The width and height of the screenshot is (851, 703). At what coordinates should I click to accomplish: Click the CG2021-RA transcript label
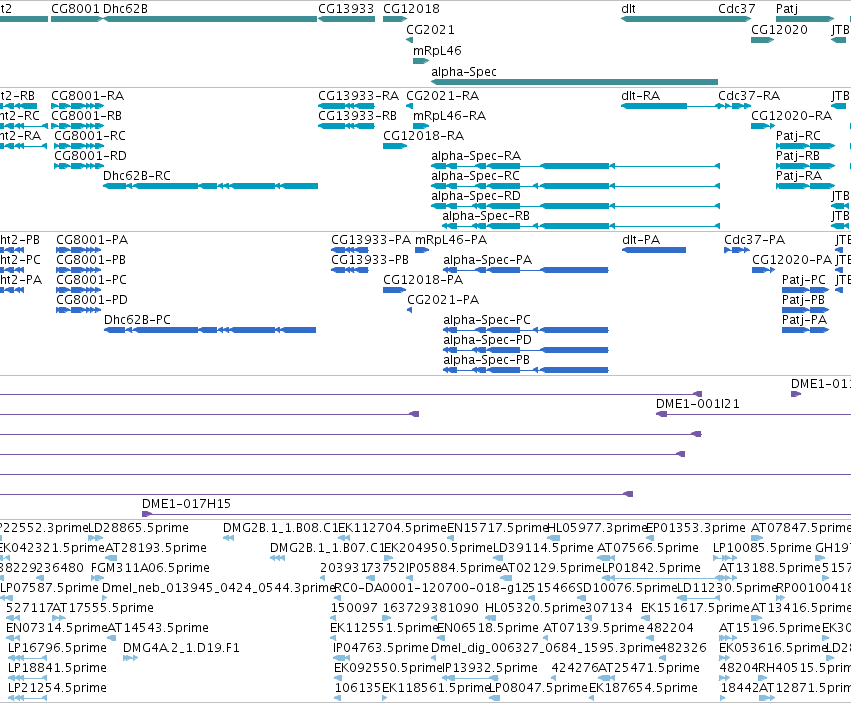click(442, 96)
